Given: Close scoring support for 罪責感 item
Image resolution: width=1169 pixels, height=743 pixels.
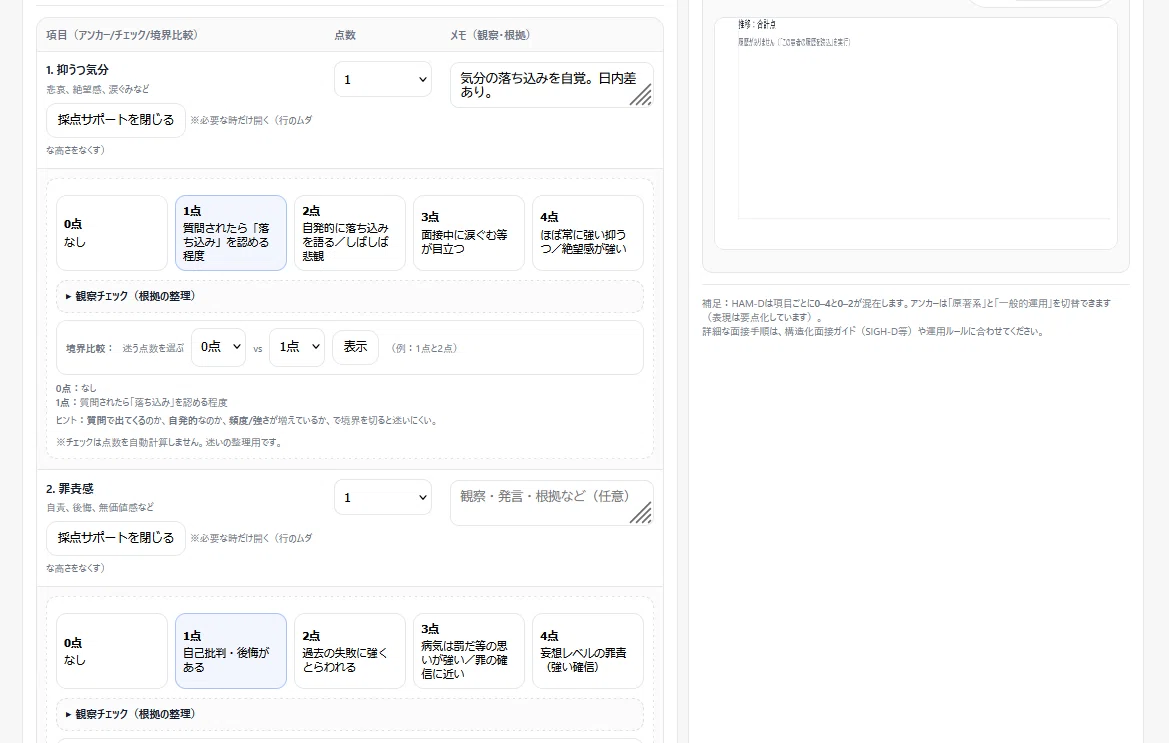Looking at the screenshot, I should 116,538.
